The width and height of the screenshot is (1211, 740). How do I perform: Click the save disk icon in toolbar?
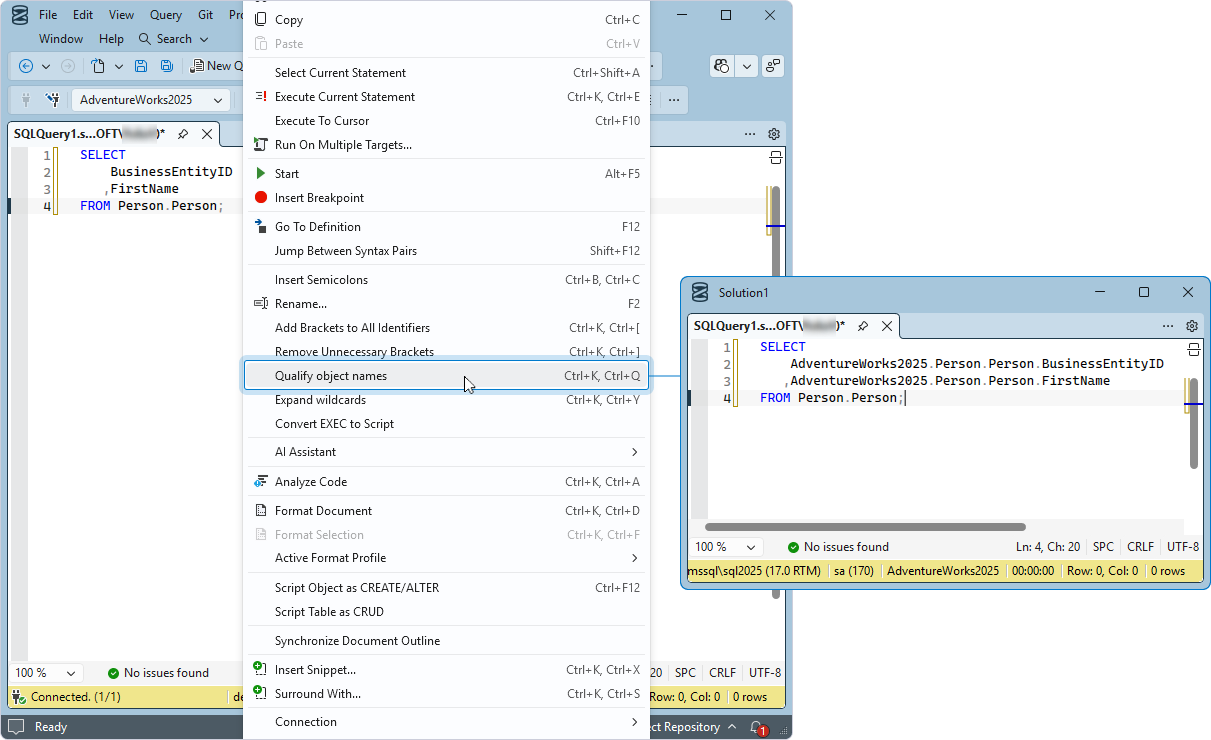point(141,66)
